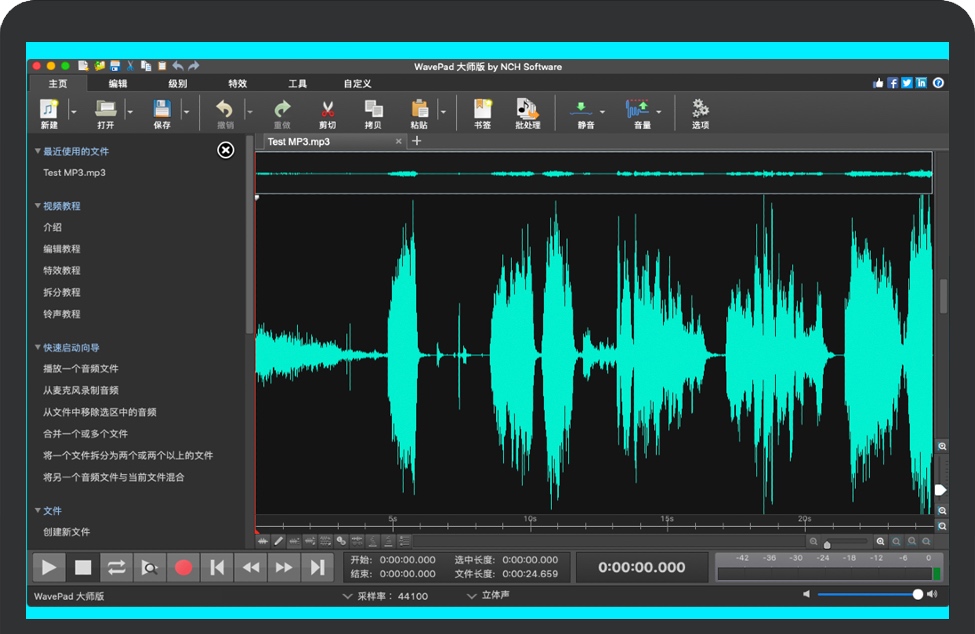Open the 编辑教程 tutorial link
Screen dimensions: 975x634
click(x=61, y=249)
